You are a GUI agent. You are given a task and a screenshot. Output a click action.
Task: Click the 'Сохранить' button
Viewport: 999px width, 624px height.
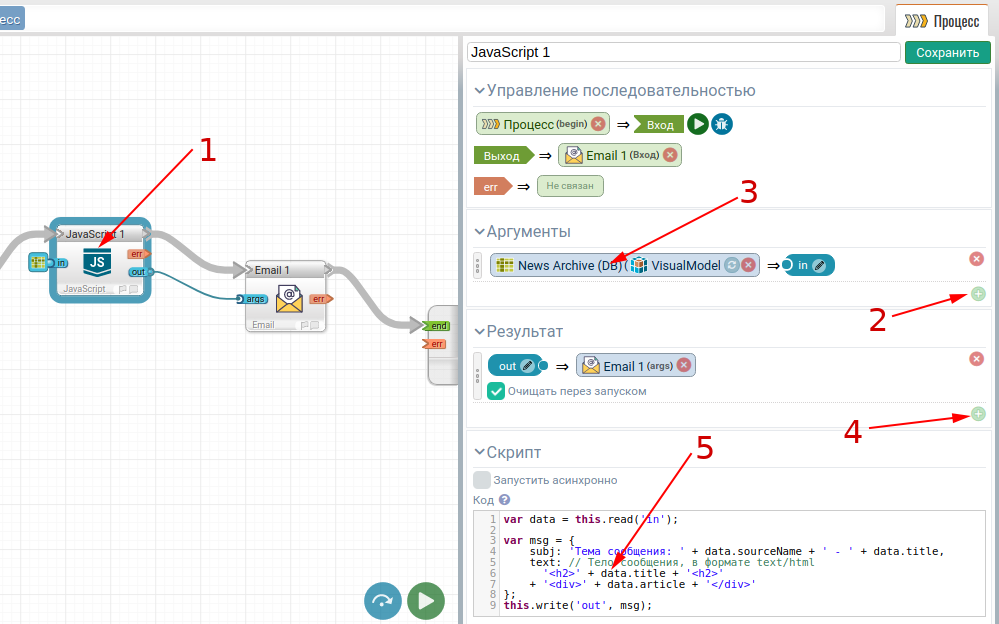[x=947, y=52]
